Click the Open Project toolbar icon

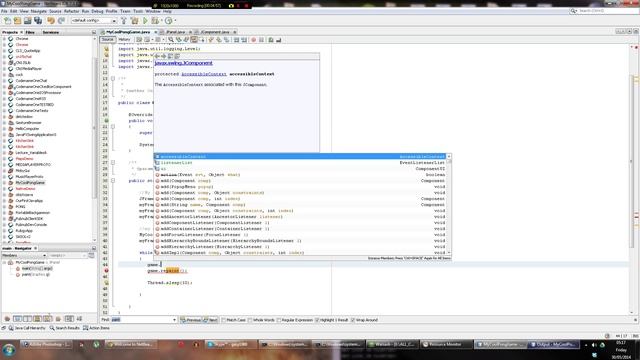point(27,20)
